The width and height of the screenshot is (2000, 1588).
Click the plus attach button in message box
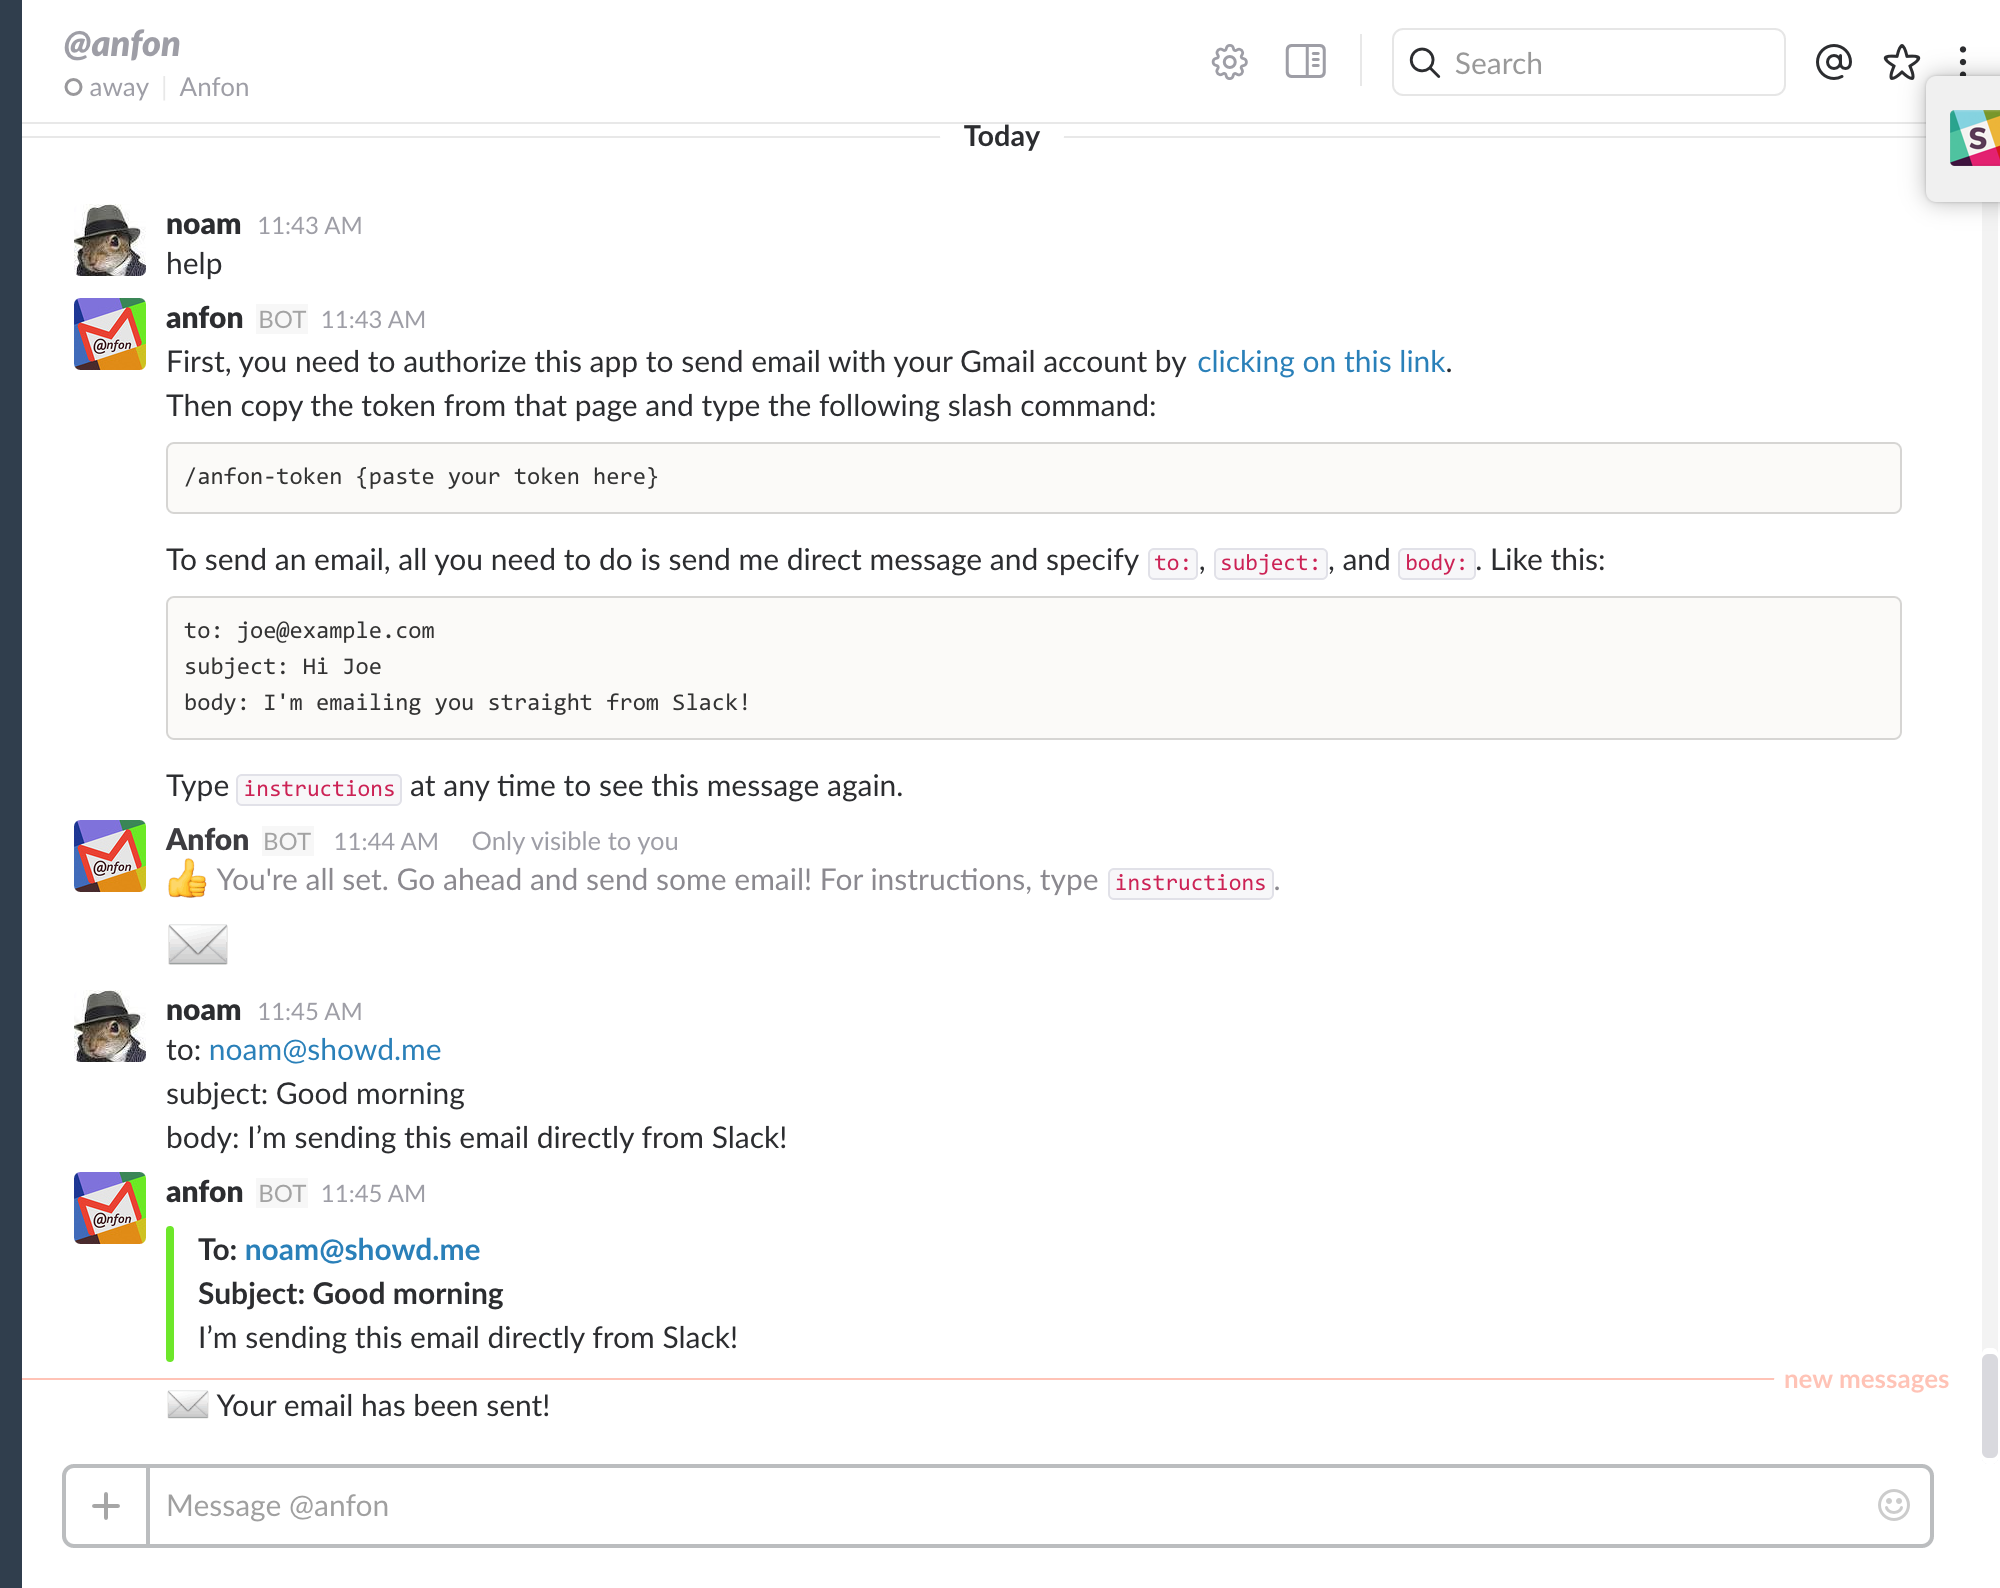[106, 1505]
